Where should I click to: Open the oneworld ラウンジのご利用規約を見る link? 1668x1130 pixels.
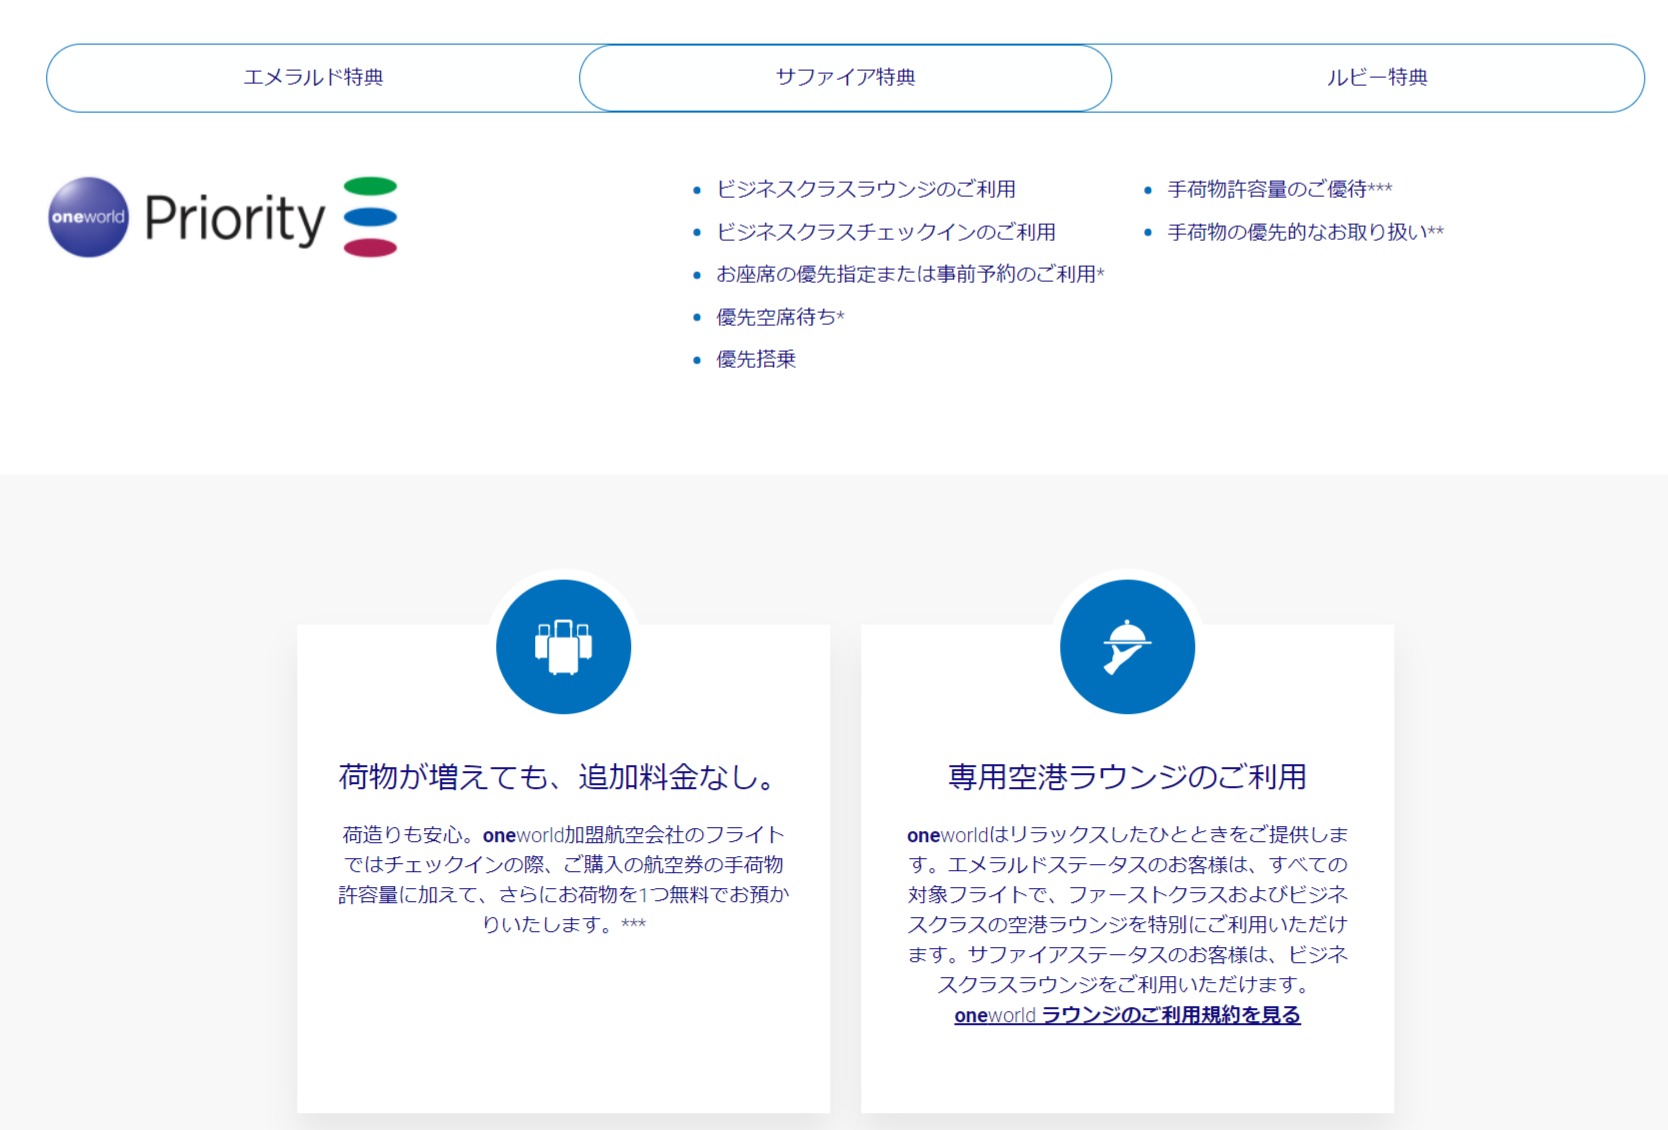[x=1127, y=1015]
